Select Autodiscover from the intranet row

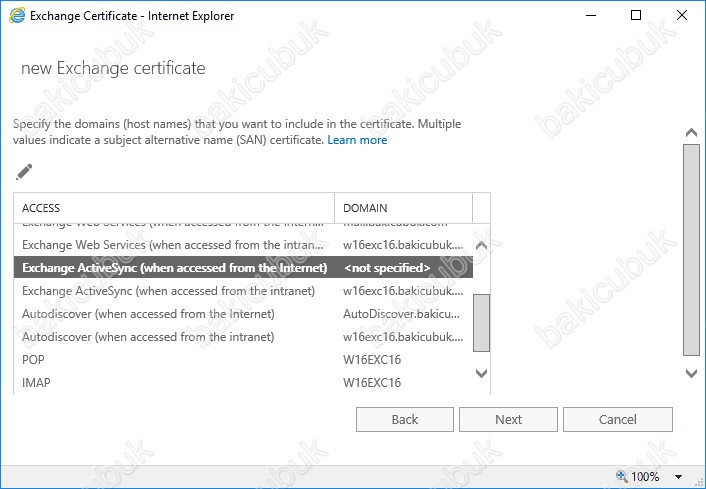coord(243,337)
